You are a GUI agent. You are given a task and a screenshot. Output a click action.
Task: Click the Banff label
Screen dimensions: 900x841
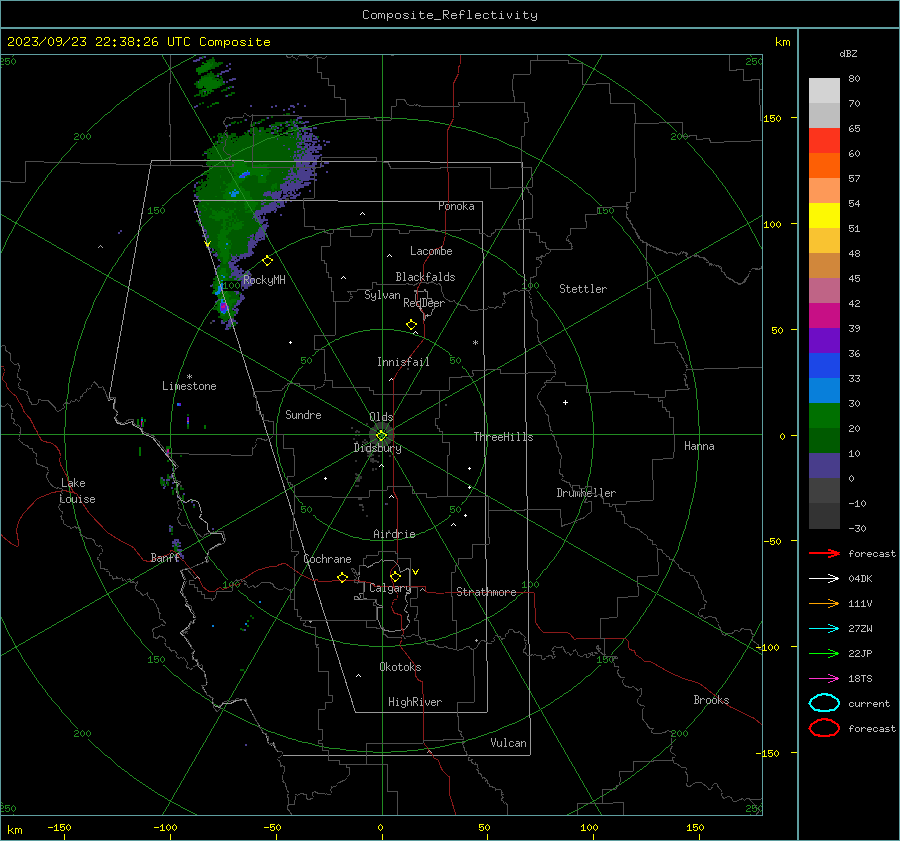pos(166,558)
